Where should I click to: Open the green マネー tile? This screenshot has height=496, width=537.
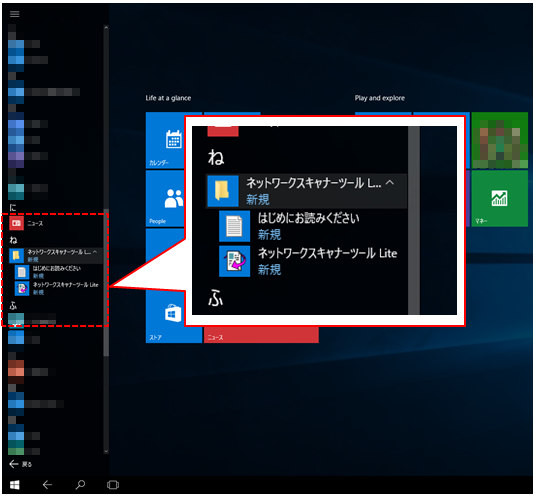(x=499, y=199)
